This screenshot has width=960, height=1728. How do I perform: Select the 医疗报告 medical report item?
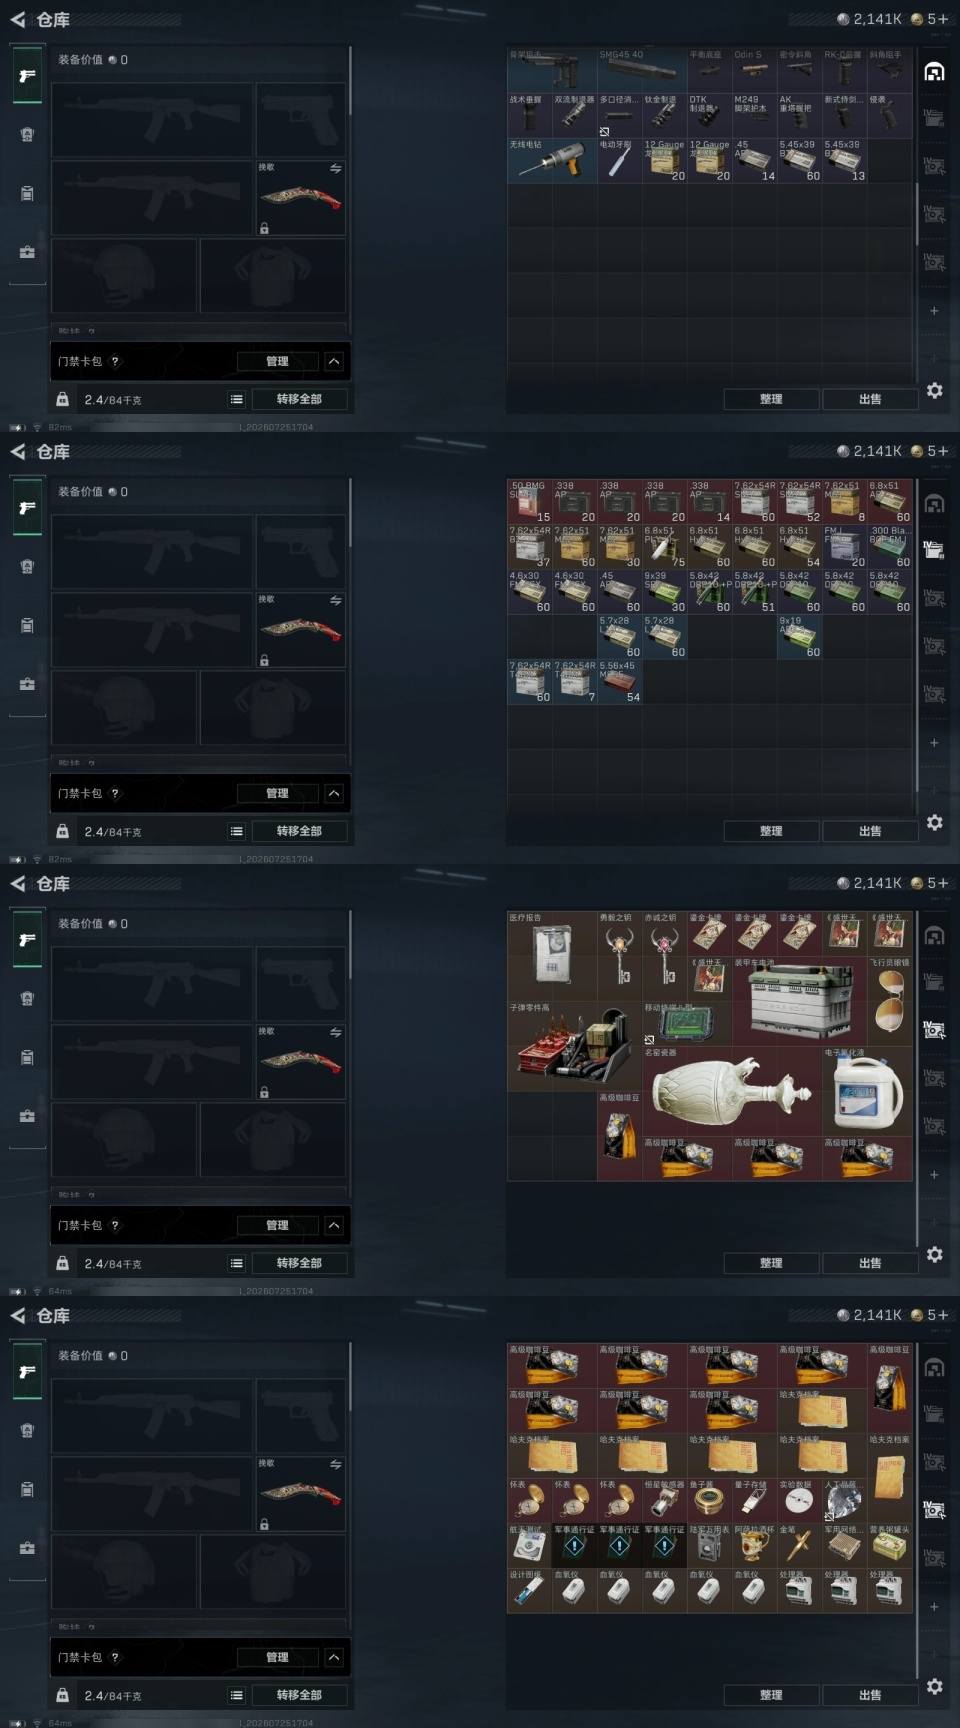tap(552, 957)
